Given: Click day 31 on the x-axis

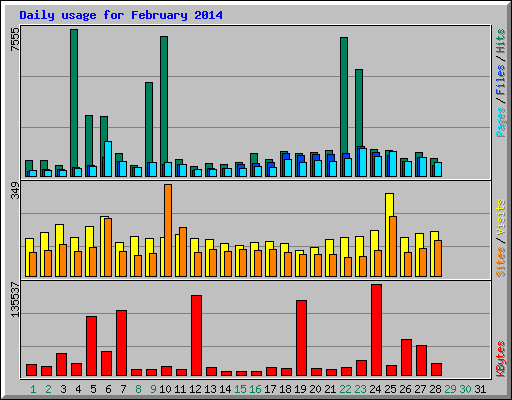Looking at the screenshot, I should pyautogui.click(x=480, y=389).
